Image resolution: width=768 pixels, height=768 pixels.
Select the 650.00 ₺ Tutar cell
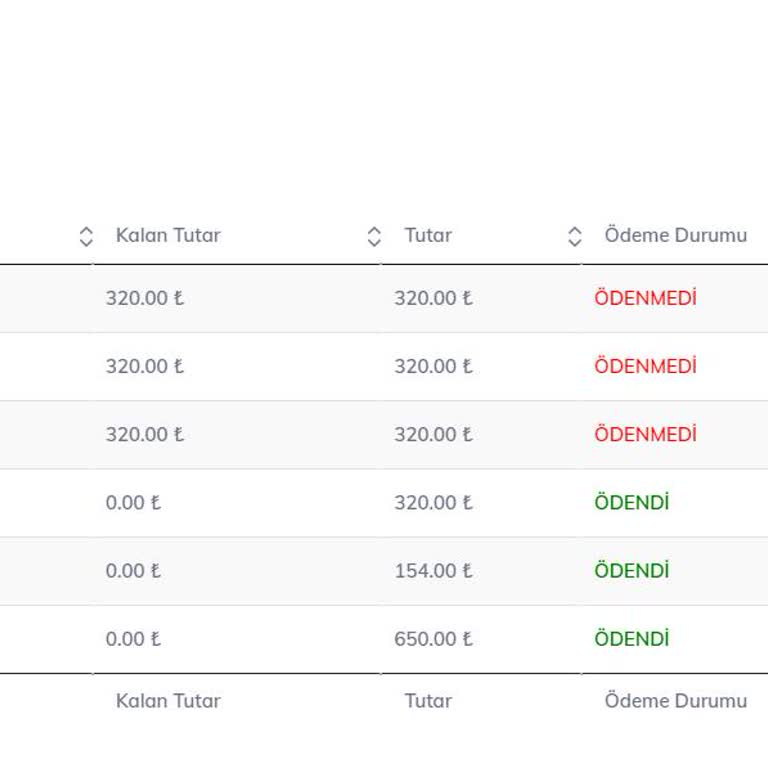[433, 639]
